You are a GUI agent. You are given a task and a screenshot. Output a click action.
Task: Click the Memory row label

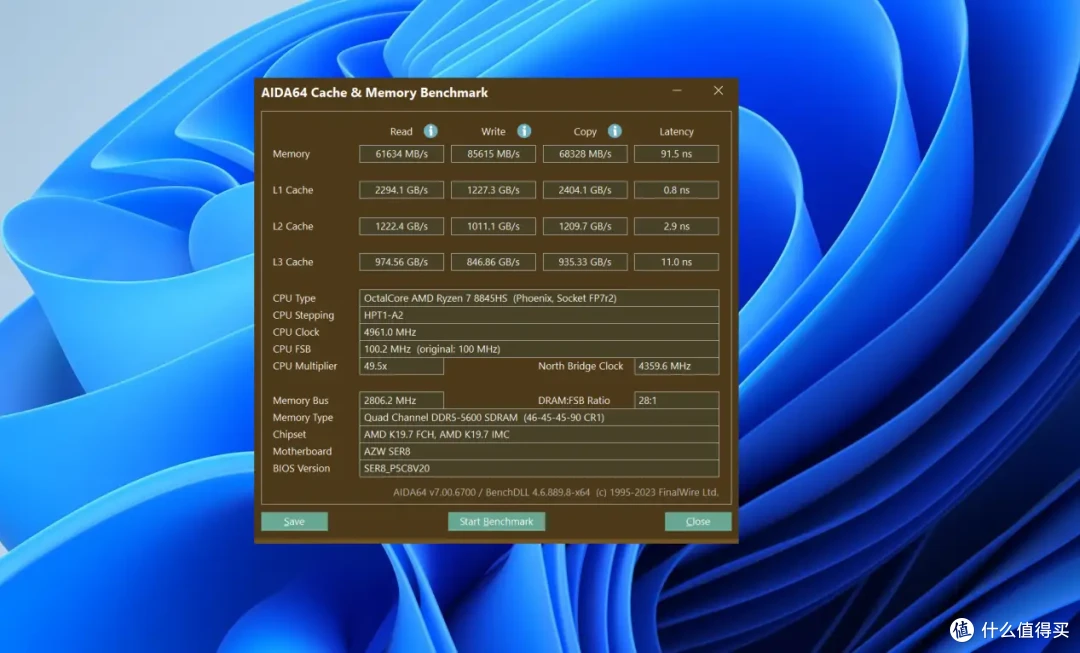pos(291,154)
